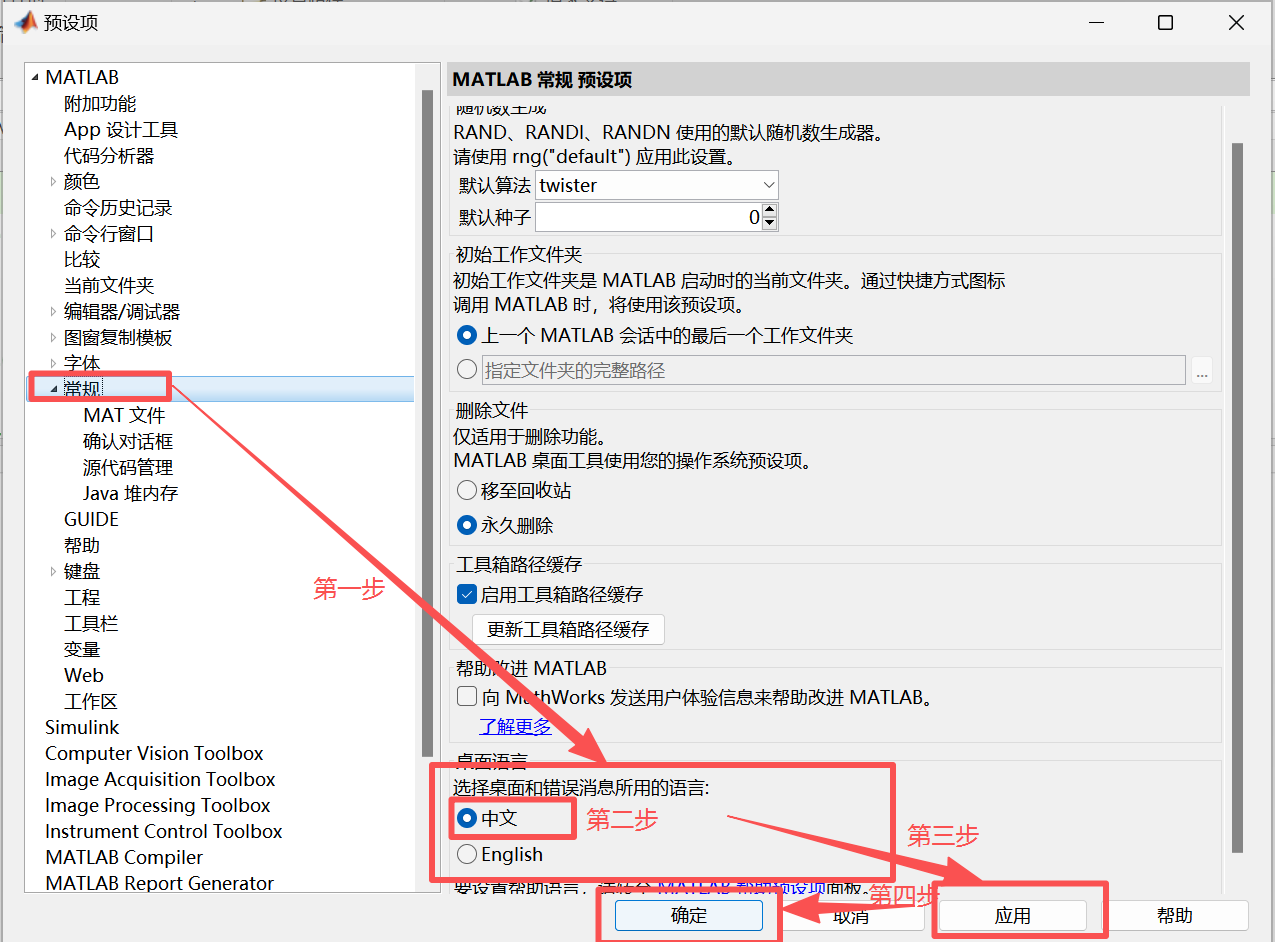Select 当前文件夹 in the tree

[x=109, y=286]
